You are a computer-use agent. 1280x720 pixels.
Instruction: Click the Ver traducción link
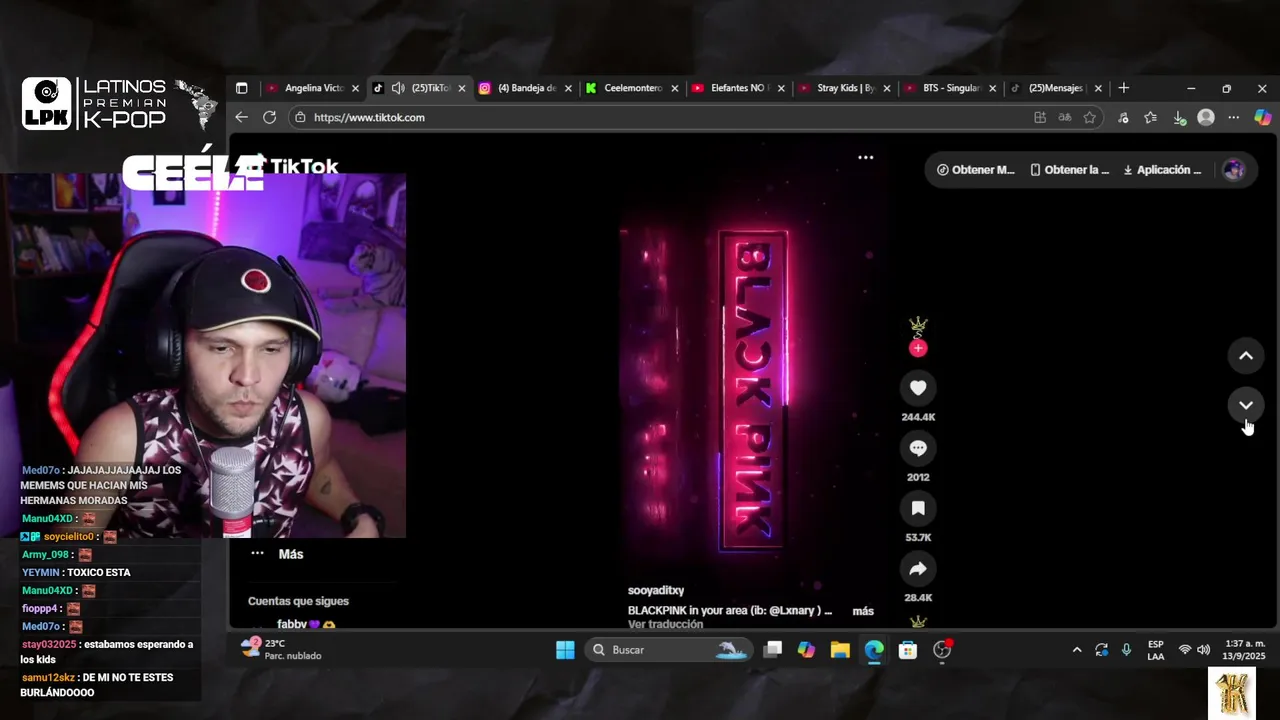(x=665, y=624)
